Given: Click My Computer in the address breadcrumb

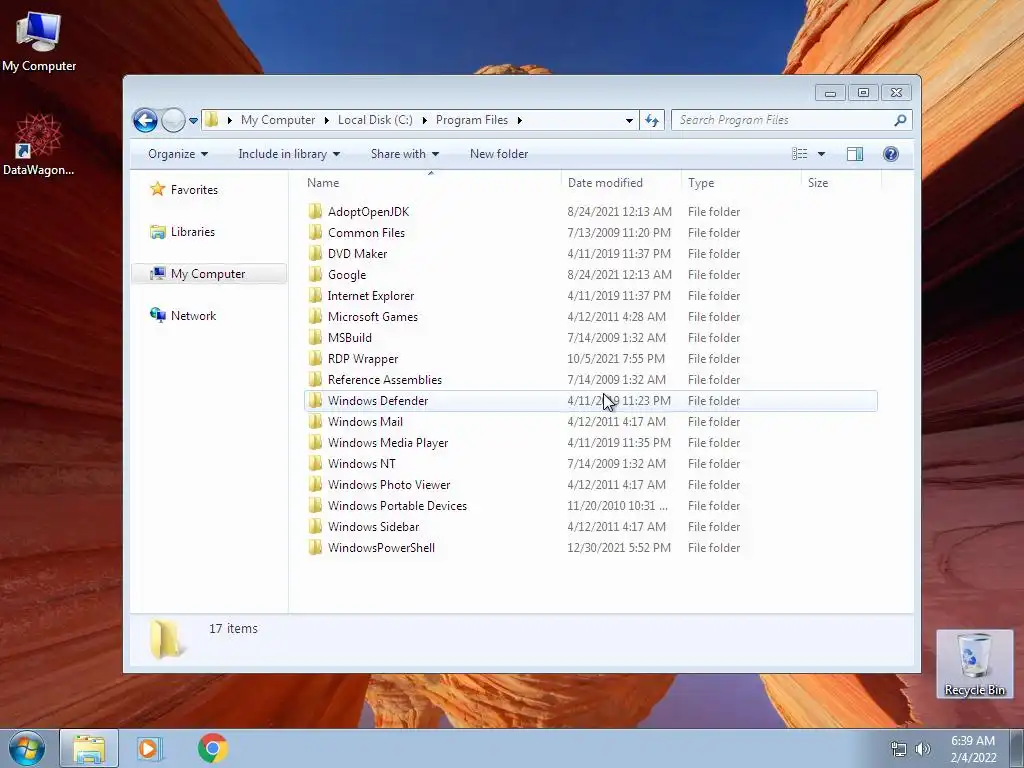Looking at the screenshot, I should [278, 120].
